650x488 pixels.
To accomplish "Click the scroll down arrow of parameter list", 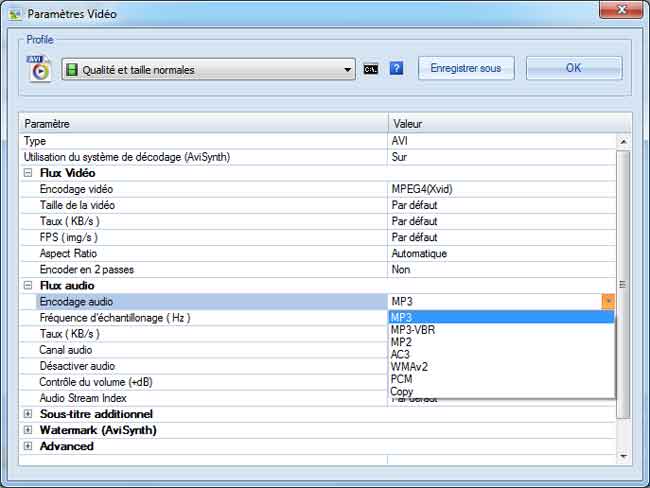I will [624, 455].
